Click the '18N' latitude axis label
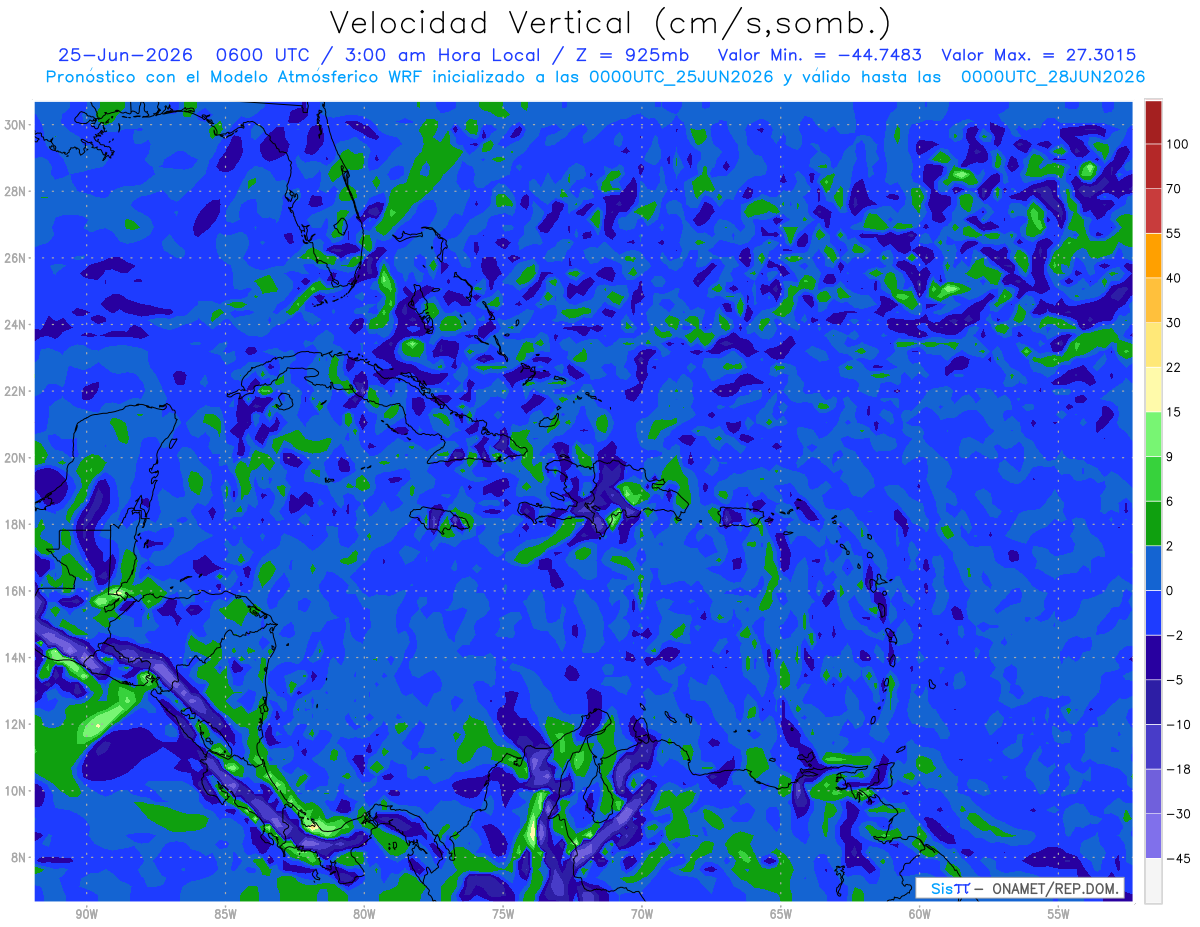 point(16,524)
